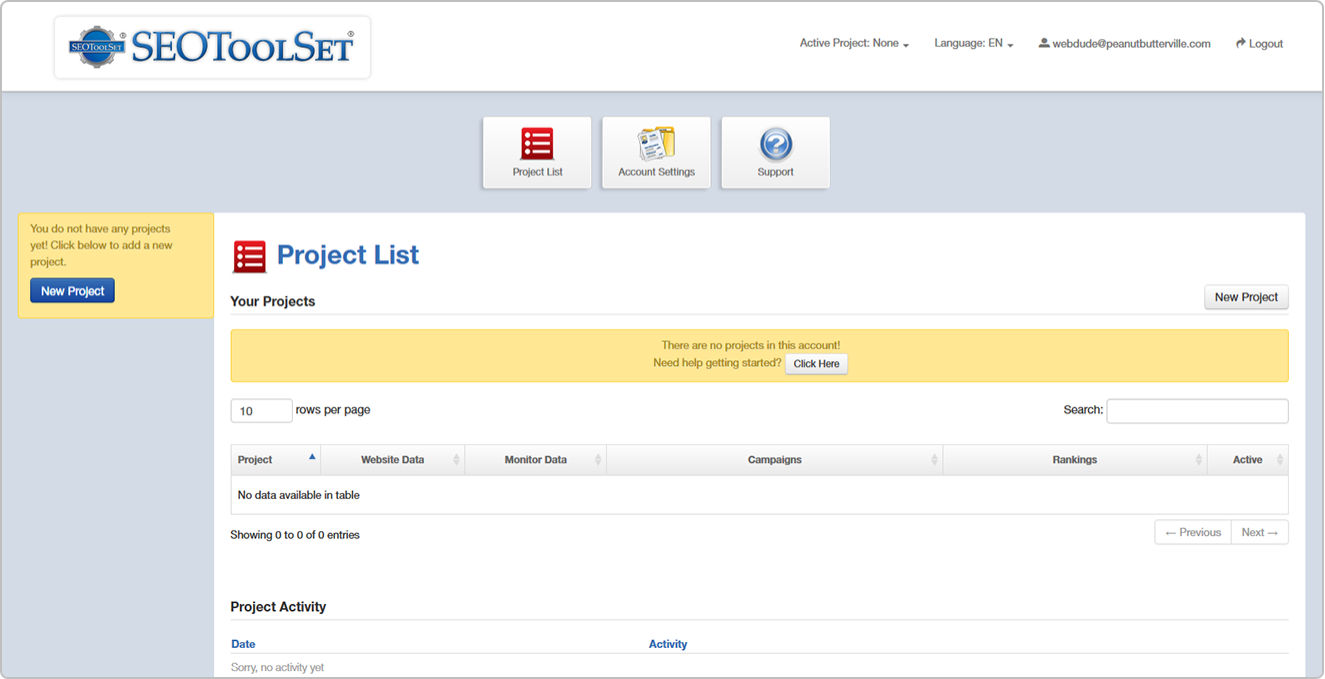Open the Project List navigation tile

(537, 153)
